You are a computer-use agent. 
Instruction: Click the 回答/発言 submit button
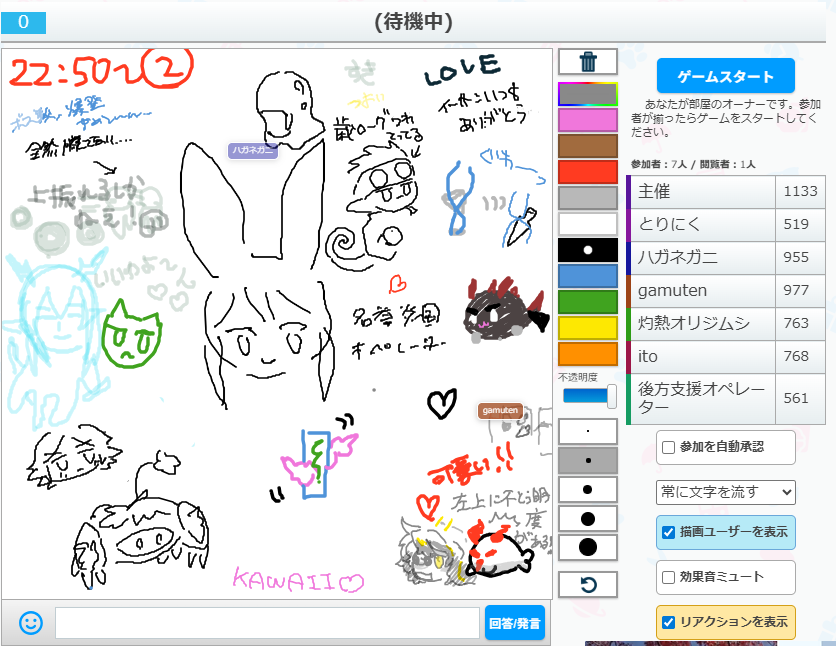(x=515, y=623)
